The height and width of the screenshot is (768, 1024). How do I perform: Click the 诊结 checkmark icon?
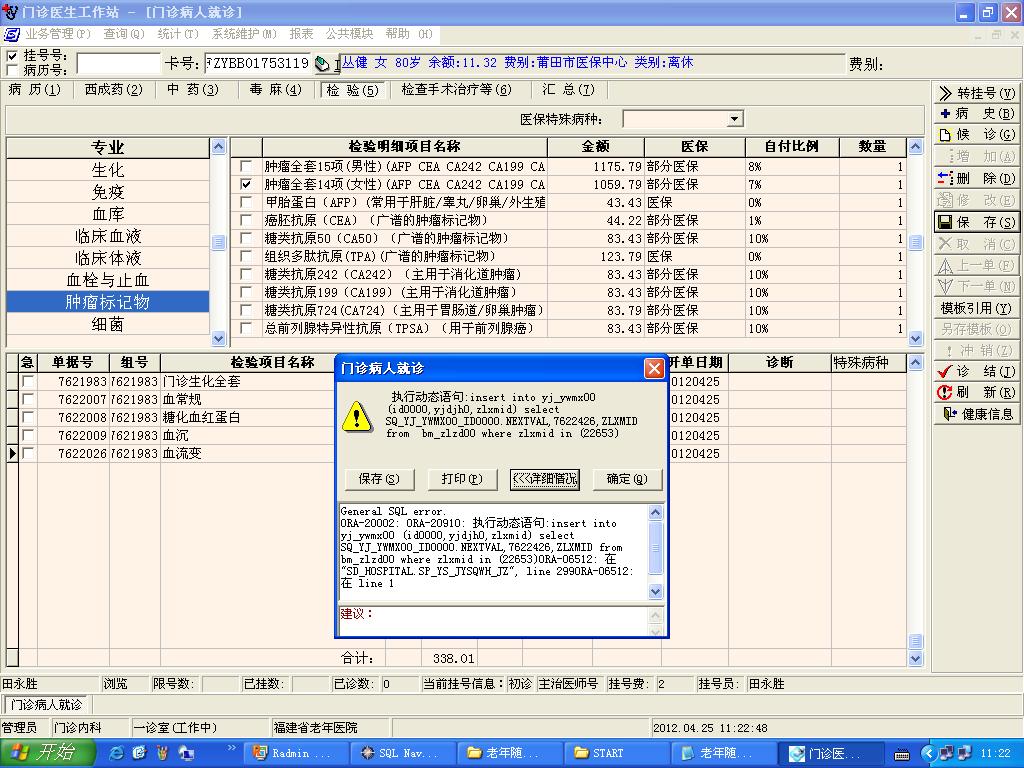point(944,372)
